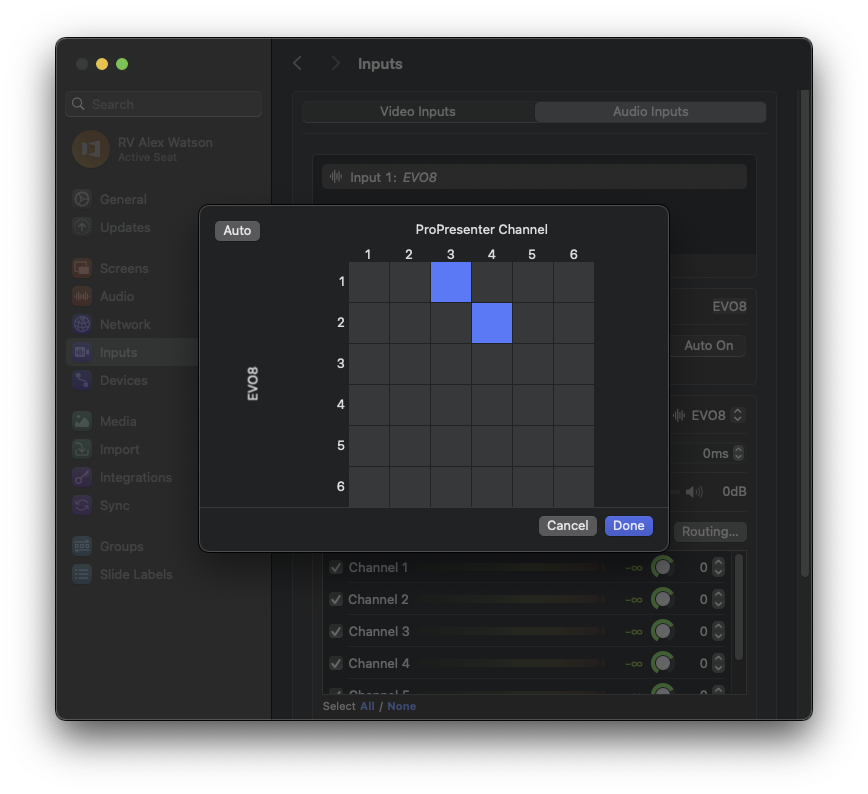
Task: Open the Media sidebar icon
Action: pos(82,421)
